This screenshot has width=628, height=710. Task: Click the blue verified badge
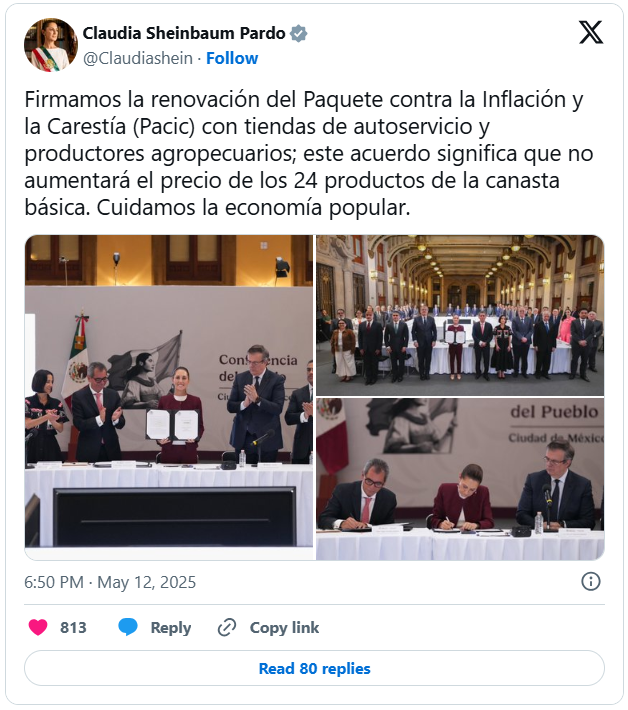coord(299,34)
